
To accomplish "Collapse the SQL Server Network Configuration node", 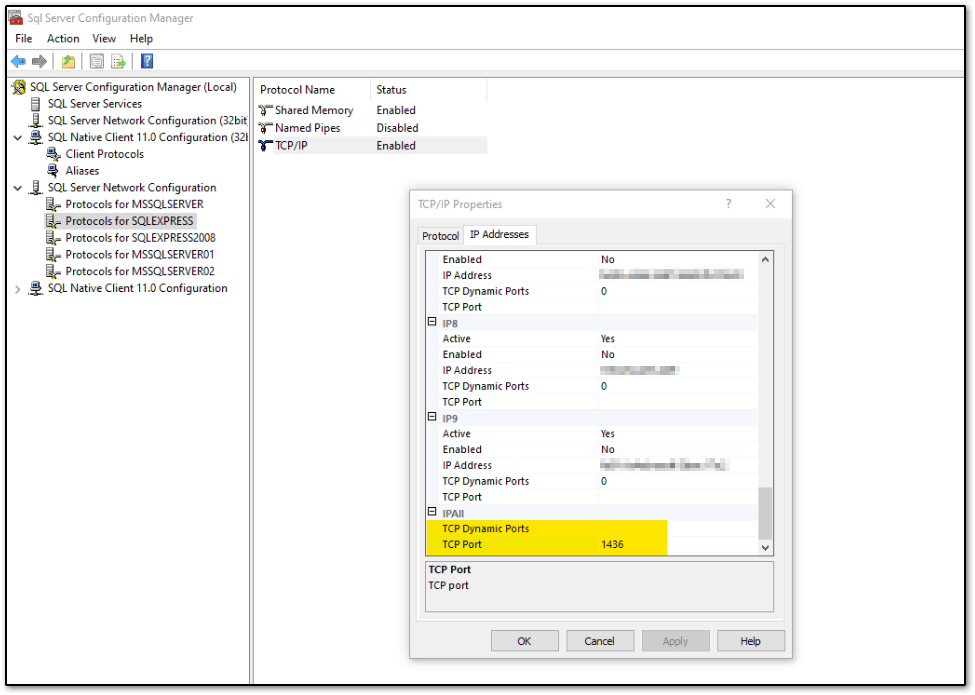I will point(17,188).
